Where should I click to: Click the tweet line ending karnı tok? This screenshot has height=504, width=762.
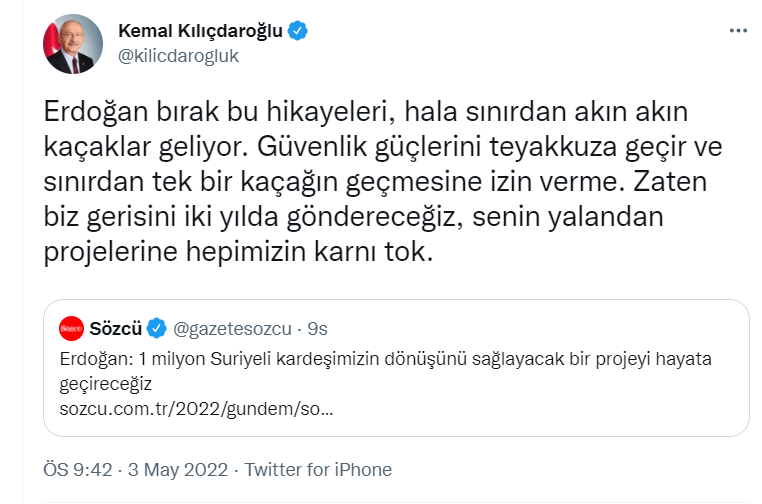(x=237, y=253)
